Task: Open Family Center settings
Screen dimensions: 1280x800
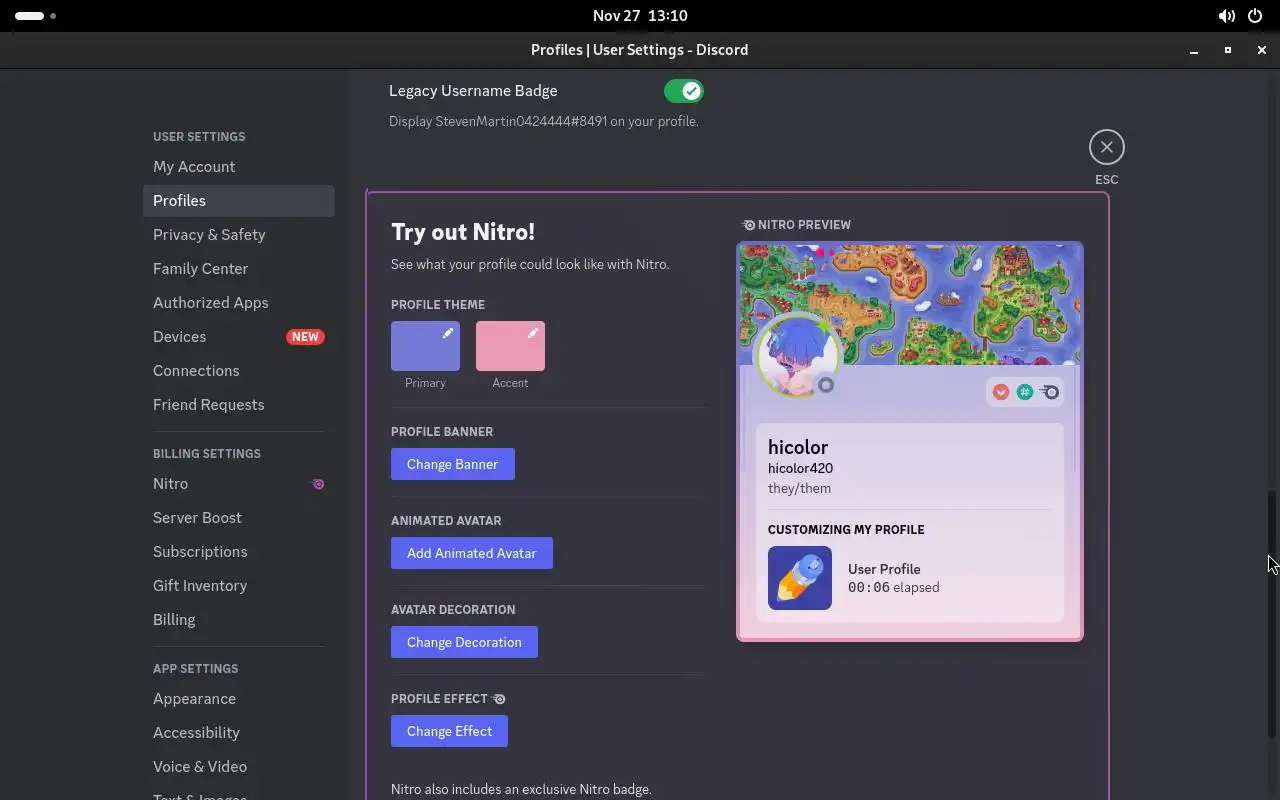Action: pos(239,269)
